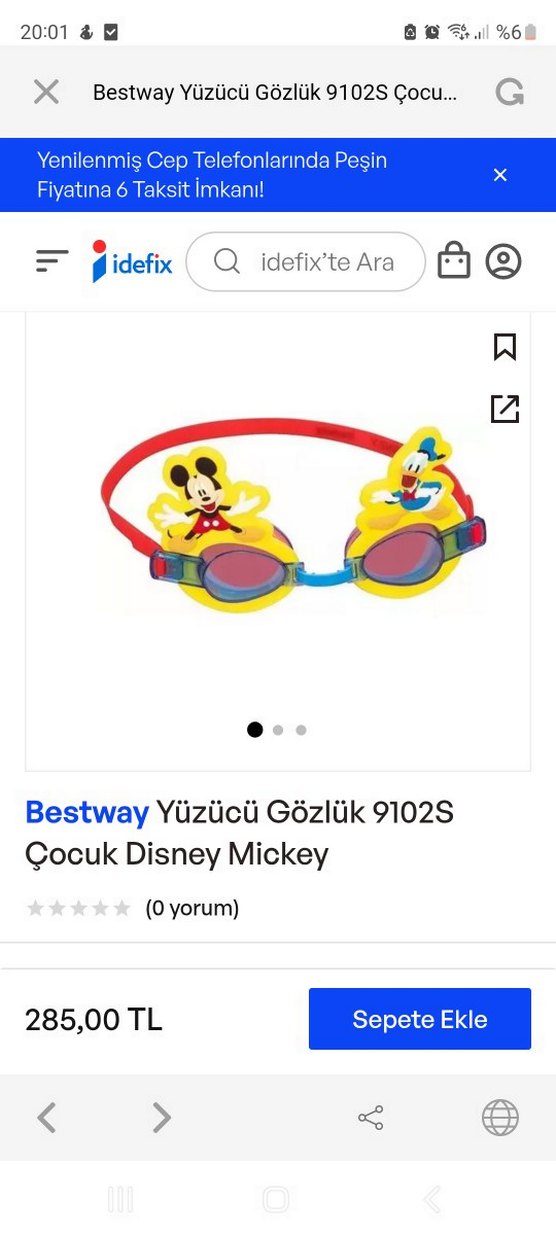Go to idefix home via logo

click(132, 262)
